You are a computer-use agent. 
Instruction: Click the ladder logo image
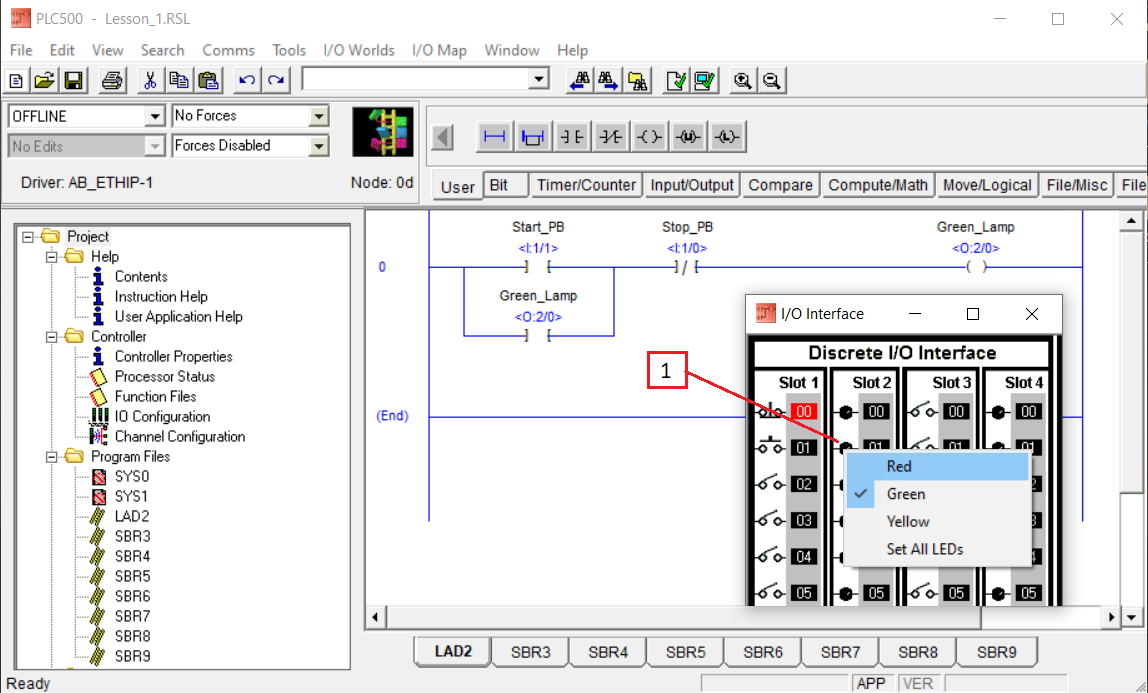click(x=383, y=132)
